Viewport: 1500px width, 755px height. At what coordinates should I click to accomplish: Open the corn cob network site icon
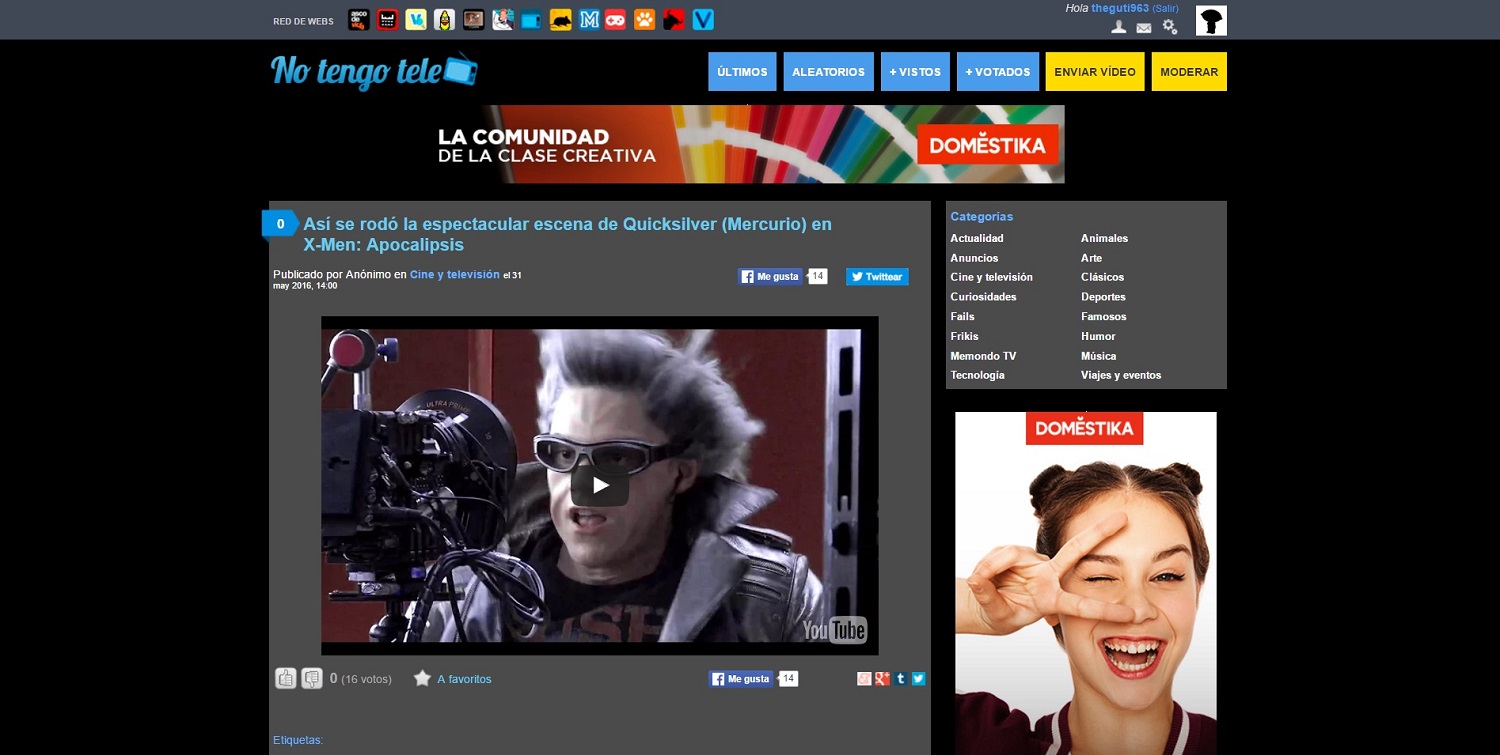pyautogui.click(x=445, y=19)
